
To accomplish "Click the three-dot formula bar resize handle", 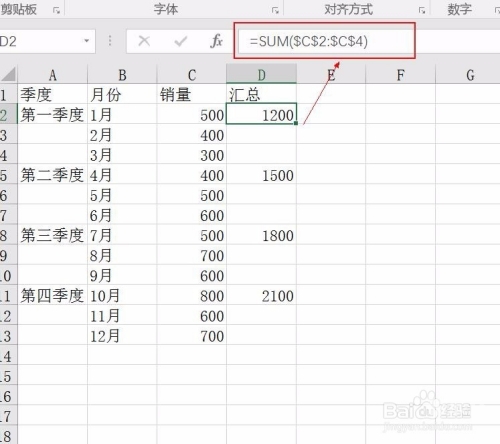I will point(110,41).
